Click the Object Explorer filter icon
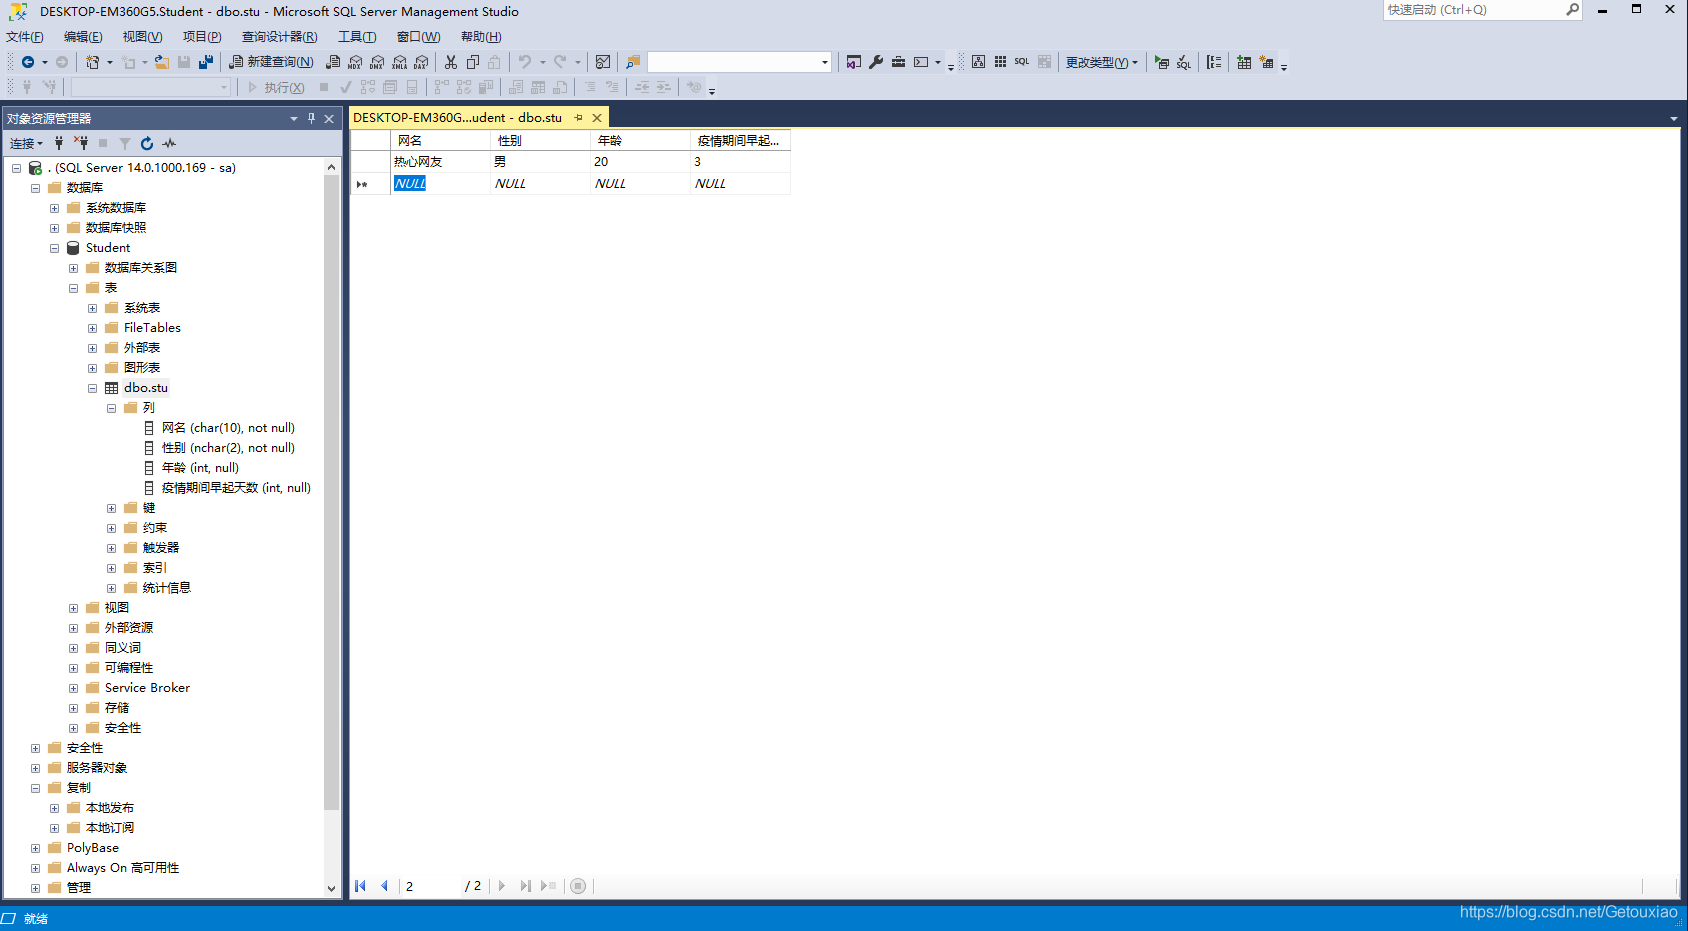1688x931 pixels. 125,143
